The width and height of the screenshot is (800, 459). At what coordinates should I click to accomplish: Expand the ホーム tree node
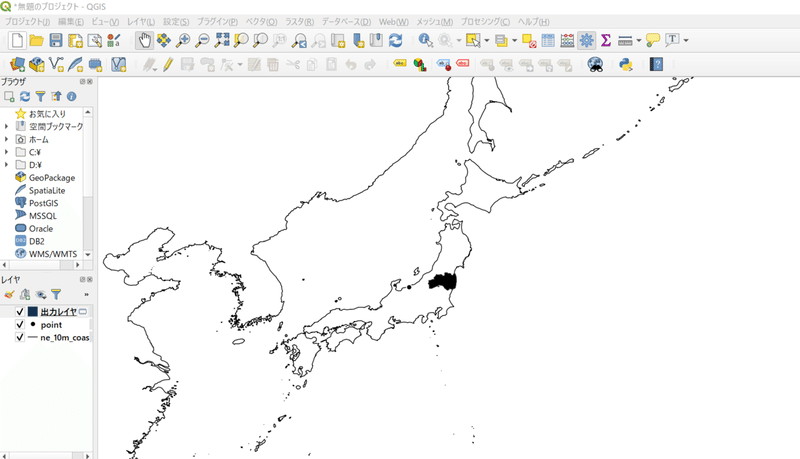(x=6, y=139)
